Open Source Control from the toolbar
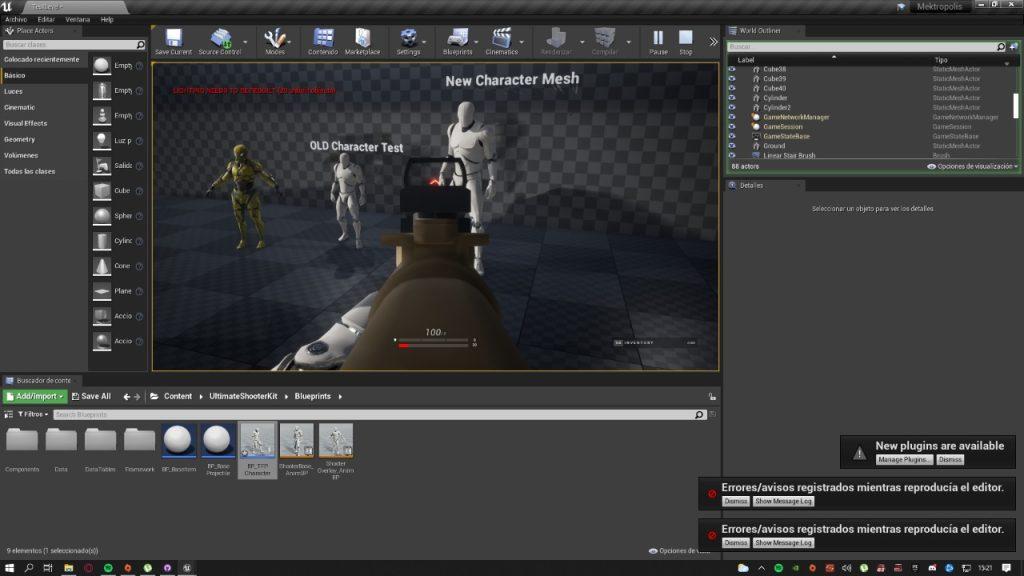The height and width of the screenshot is (576, 1024). pos(219,40)
